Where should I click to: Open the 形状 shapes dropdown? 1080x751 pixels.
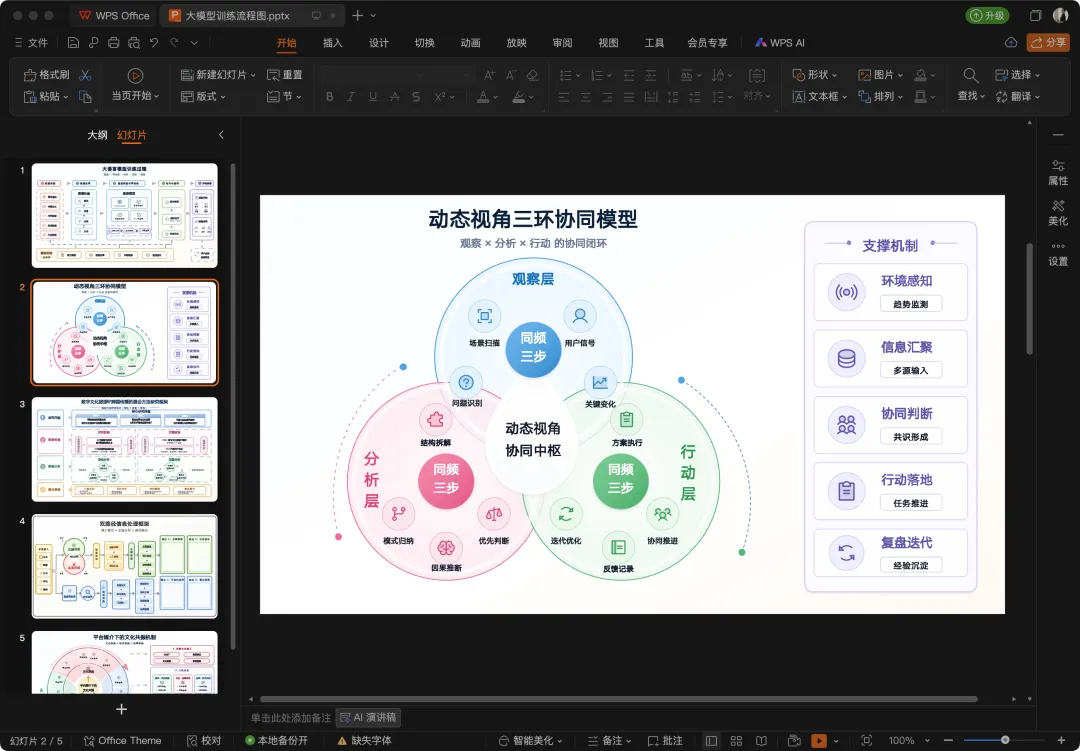pos(815,75)
